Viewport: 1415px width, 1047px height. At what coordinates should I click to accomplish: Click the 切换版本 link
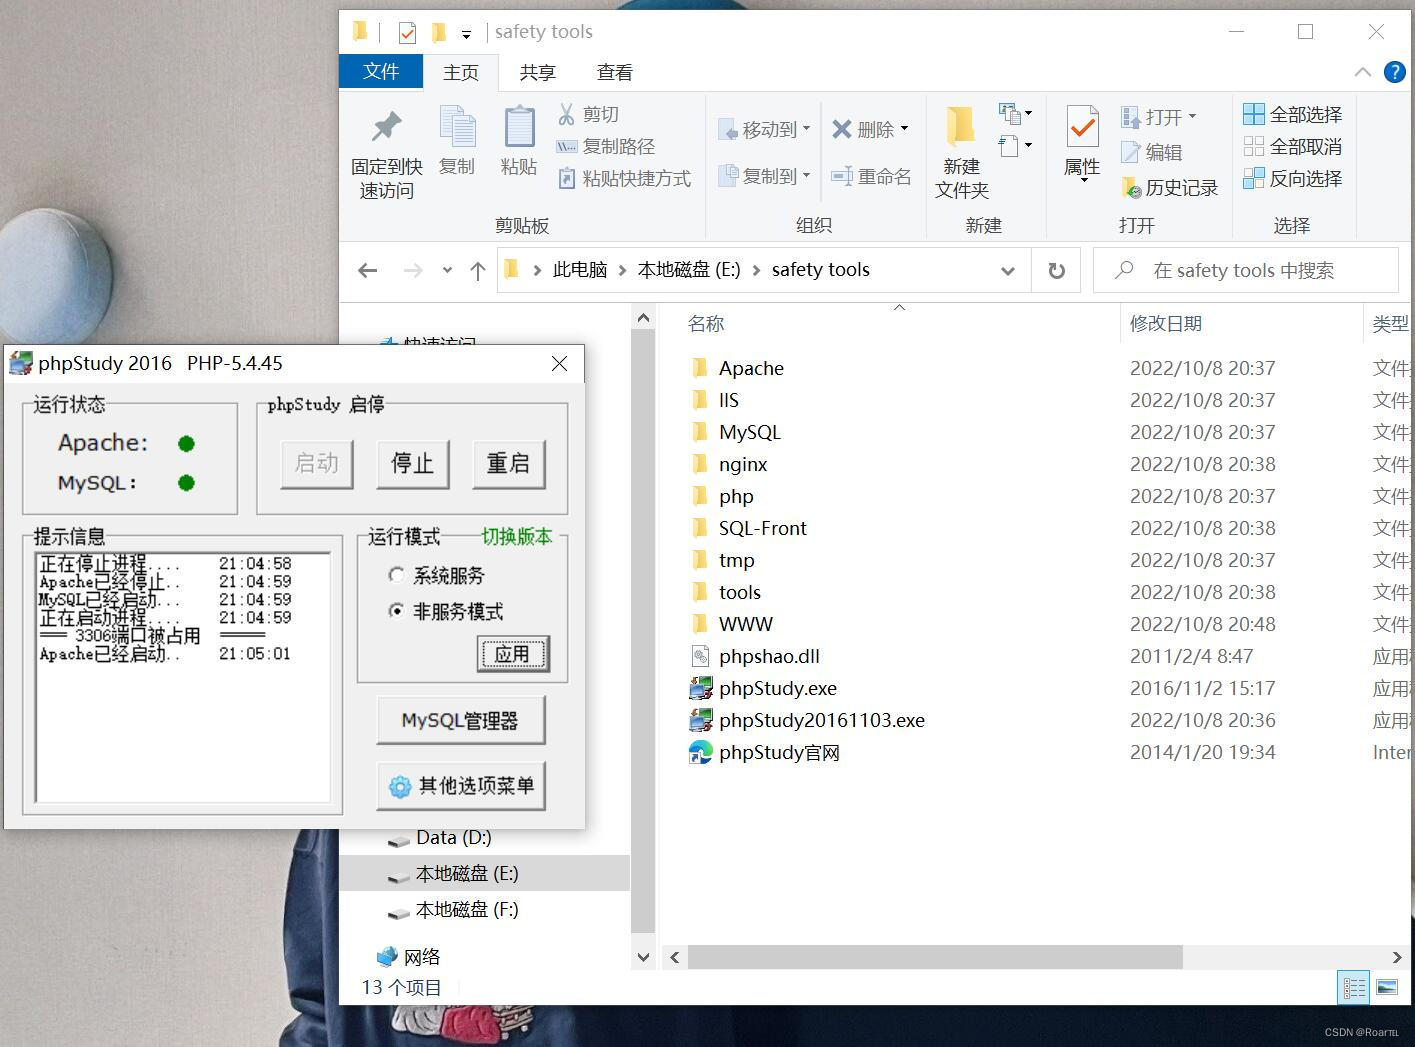point(516,537)
